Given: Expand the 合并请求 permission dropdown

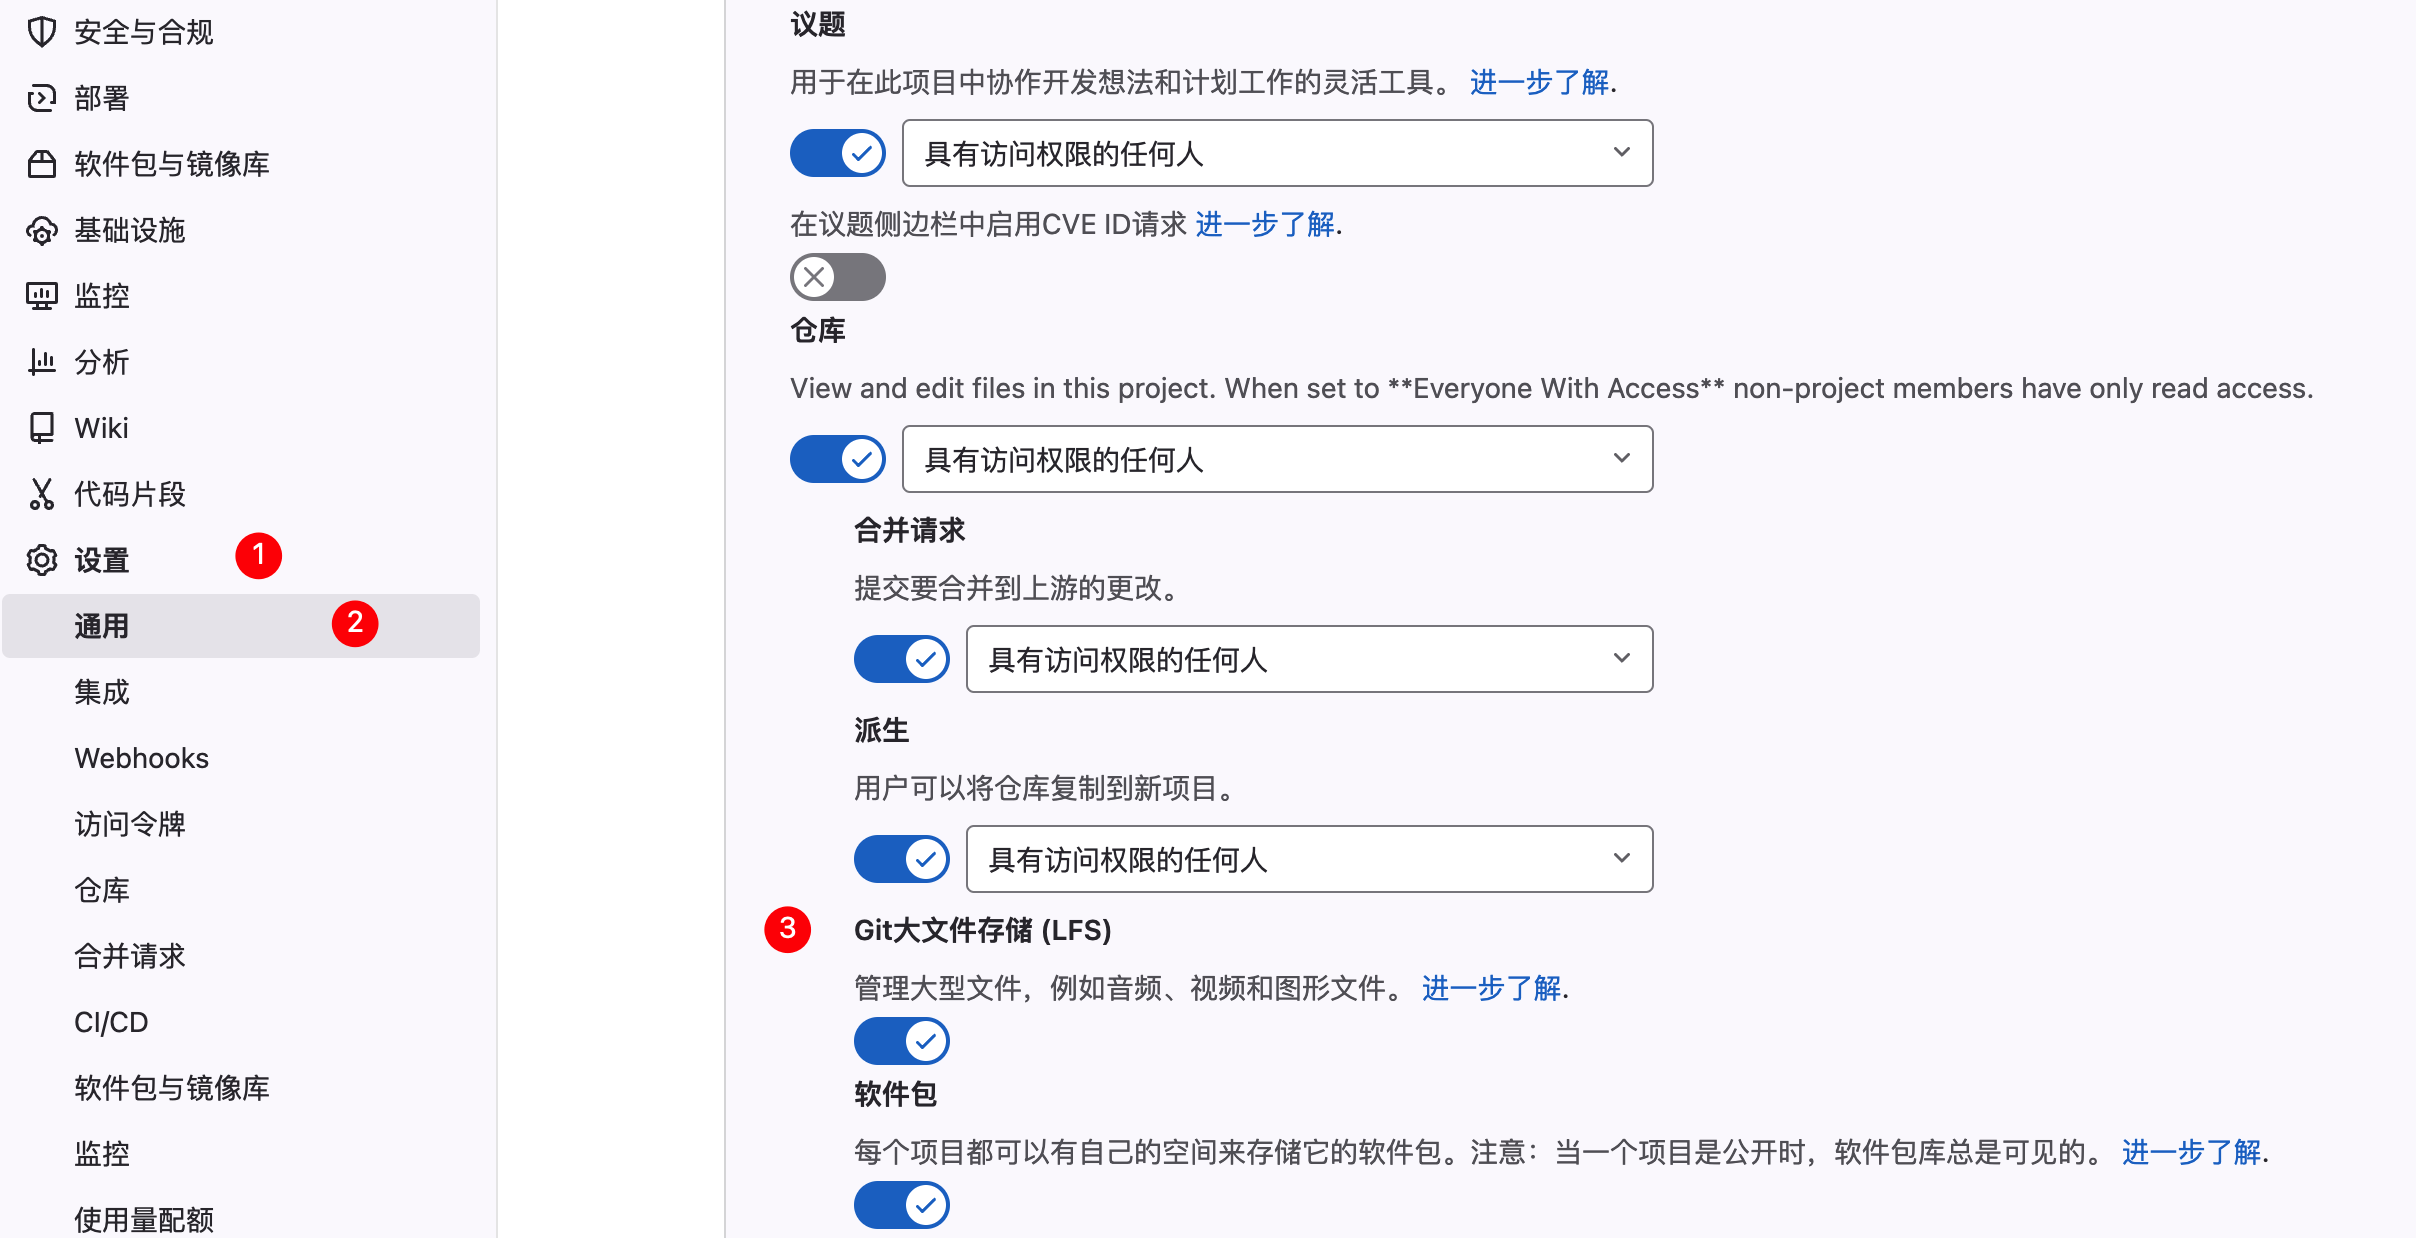Looking at the screenshot, I should click(1309, 659).
